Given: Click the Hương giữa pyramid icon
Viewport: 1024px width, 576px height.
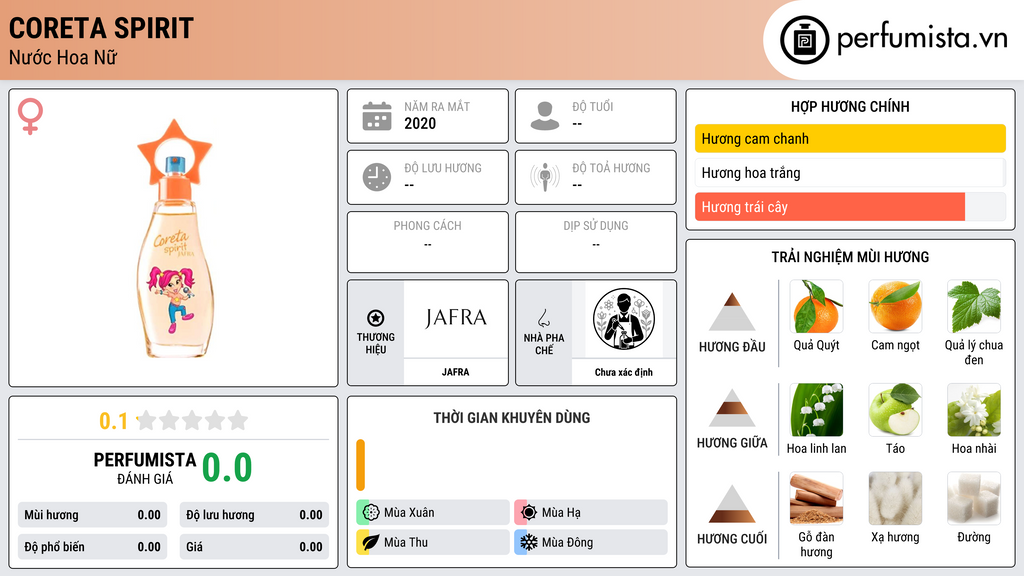Looking at the screenshot, I should 732,408.
